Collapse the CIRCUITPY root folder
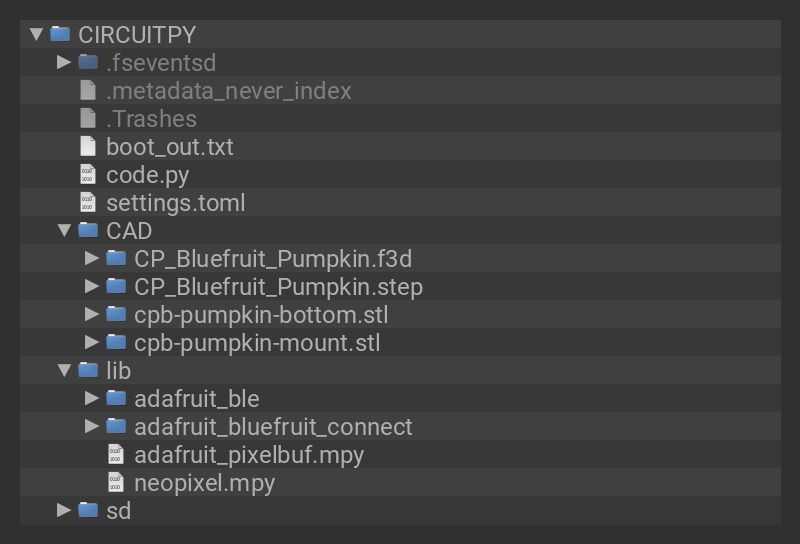 tap(37, 34)
